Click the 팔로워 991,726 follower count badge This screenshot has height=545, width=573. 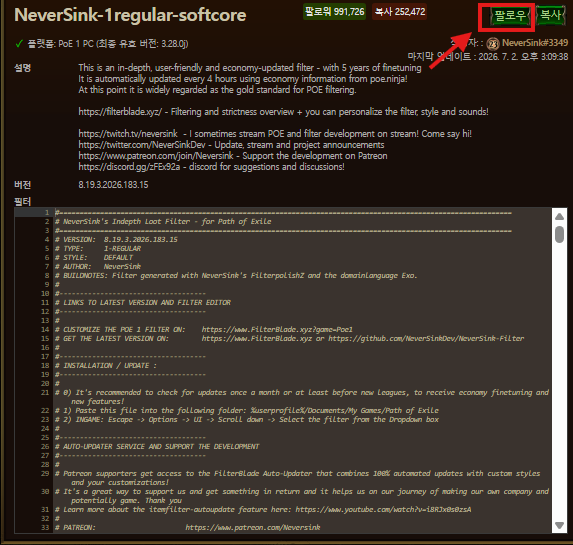pos(334,12)
